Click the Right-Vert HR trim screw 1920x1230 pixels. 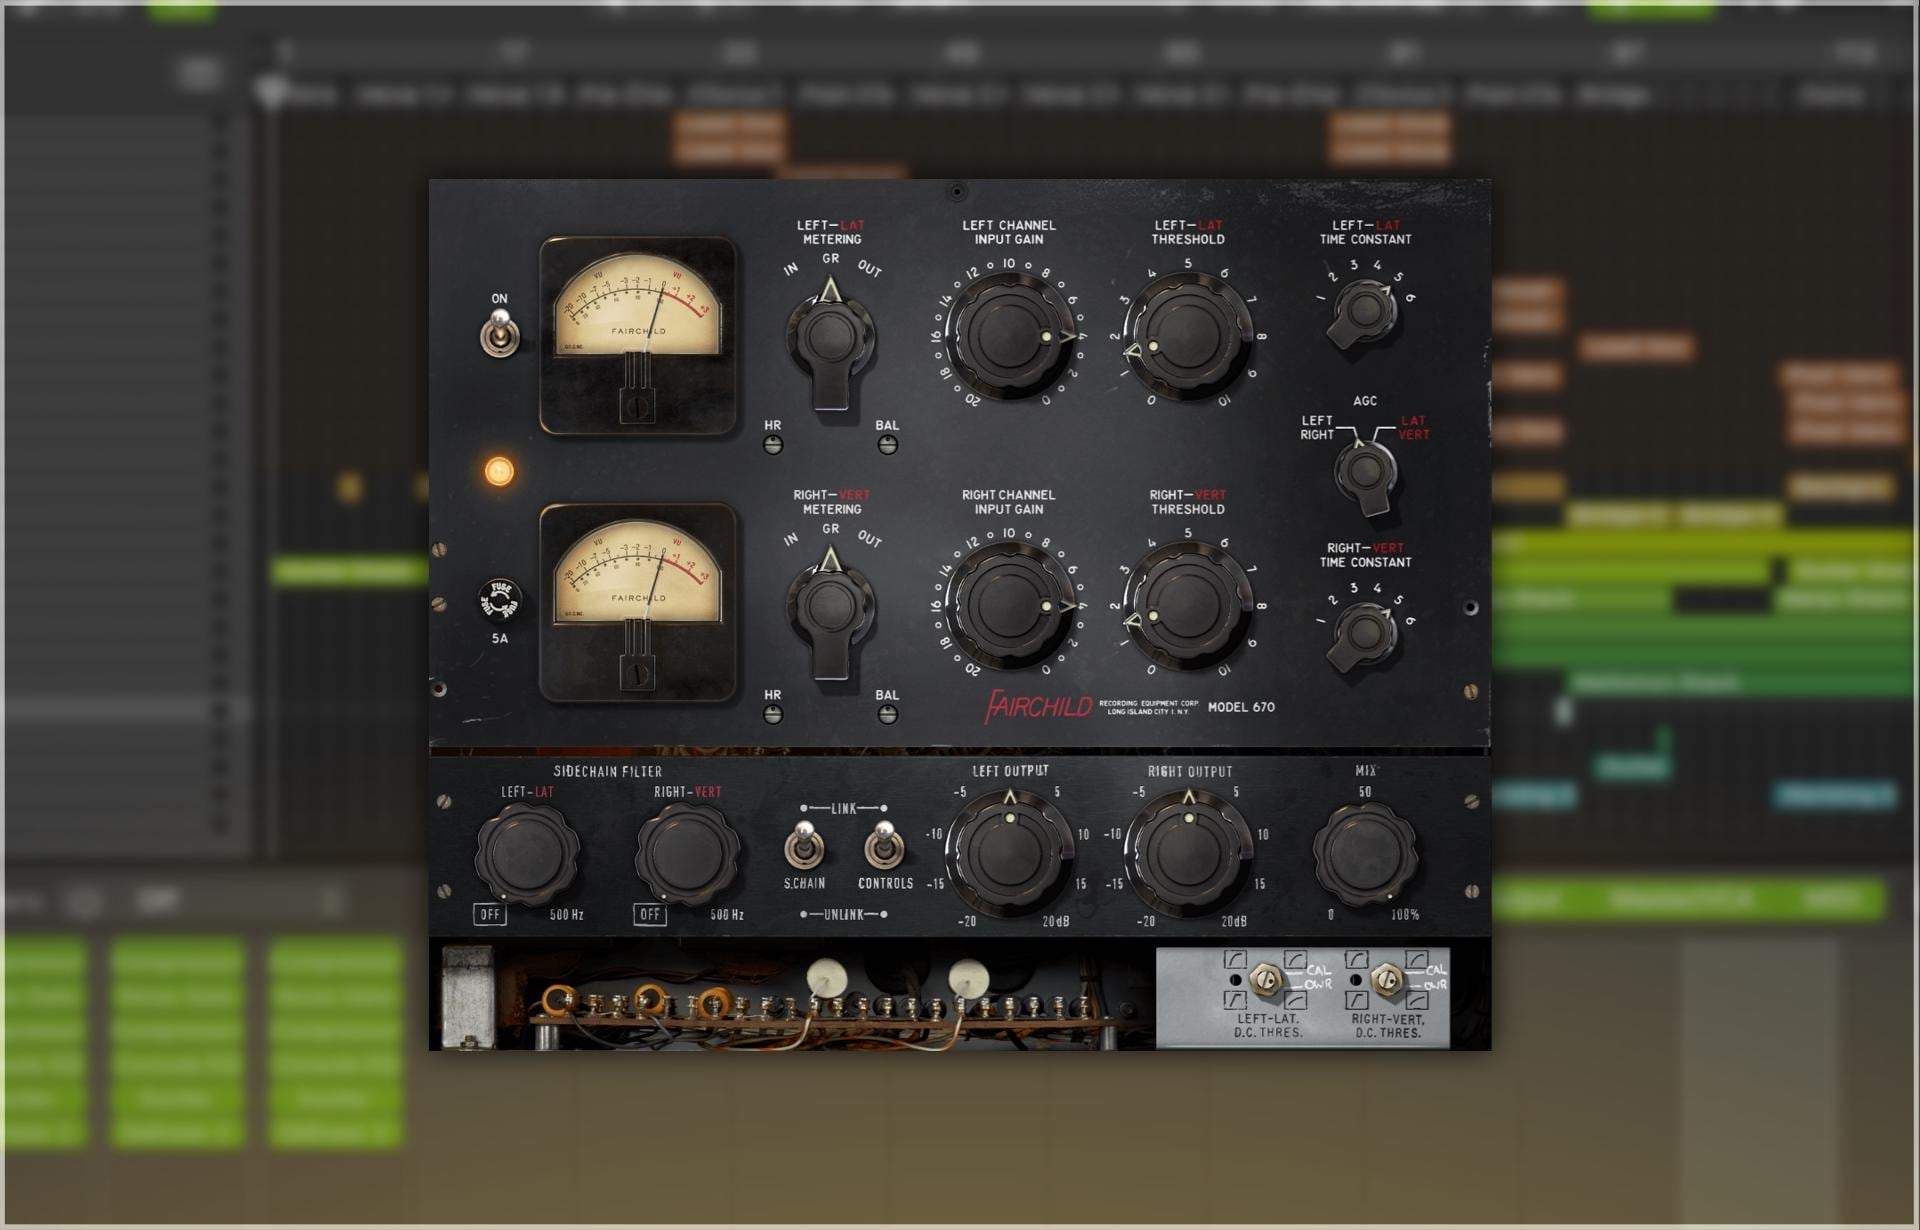[x=773, y=714]
